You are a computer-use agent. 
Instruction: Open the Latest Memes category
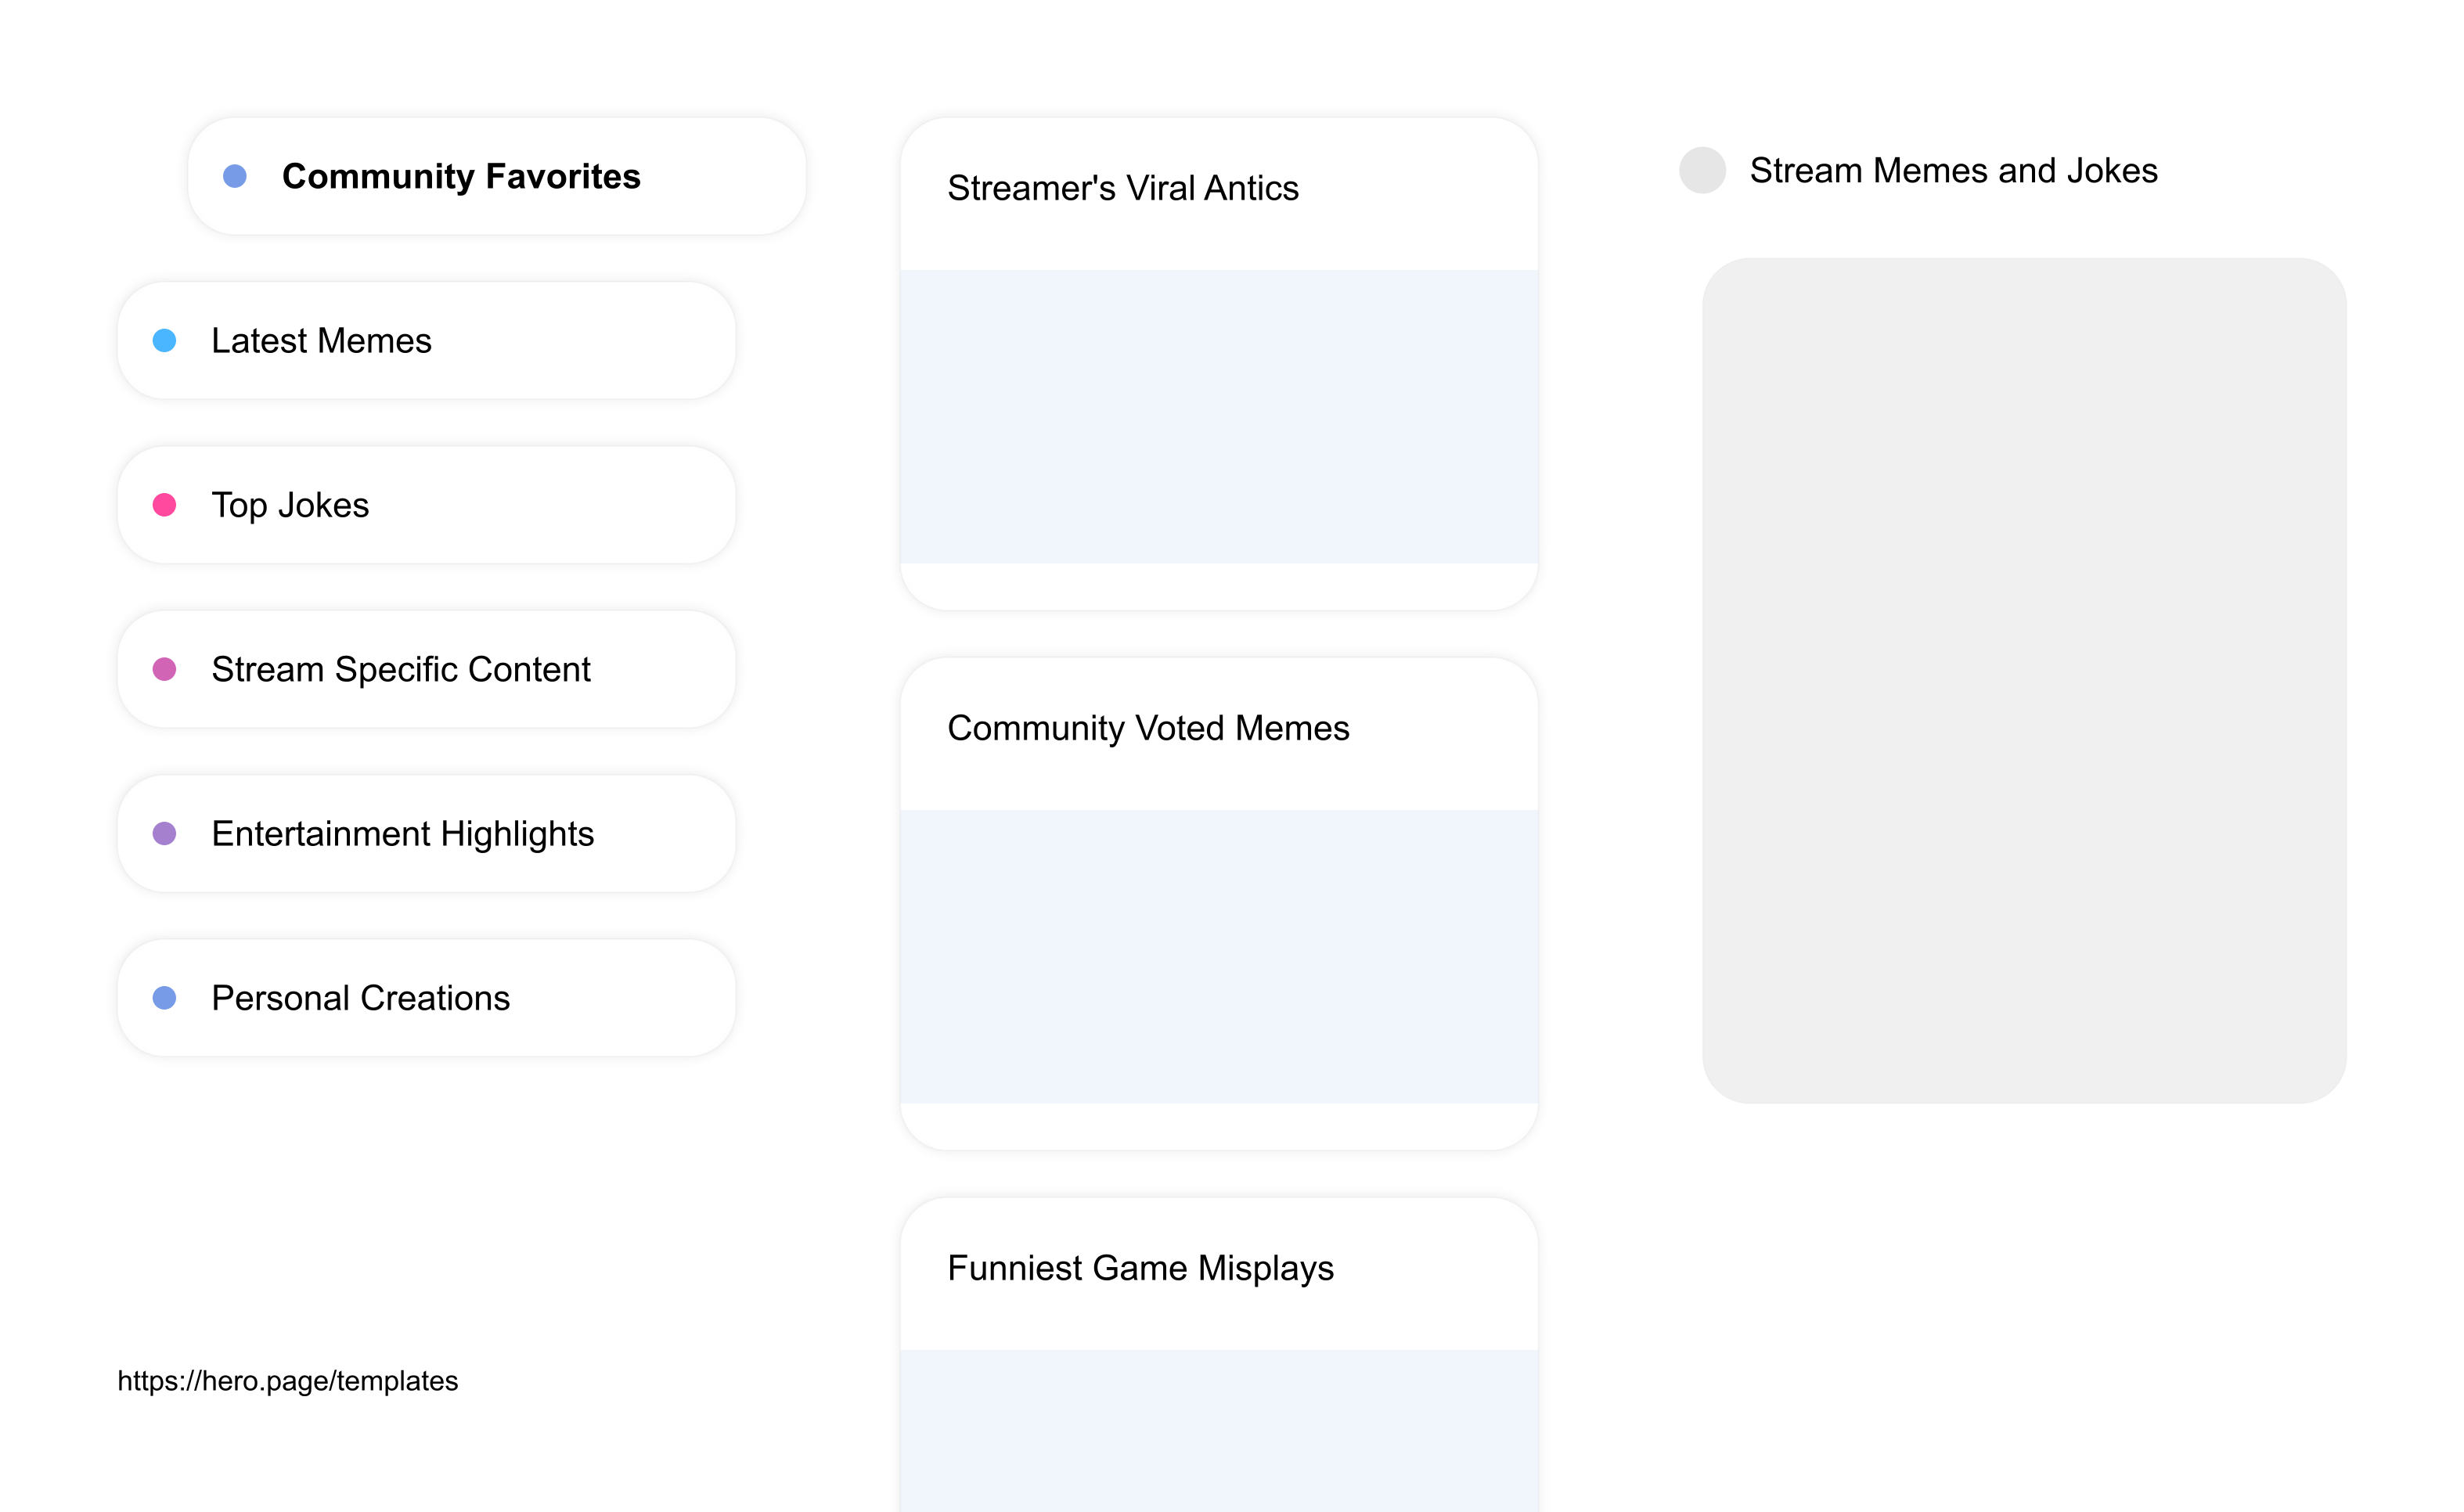point(427,341)
